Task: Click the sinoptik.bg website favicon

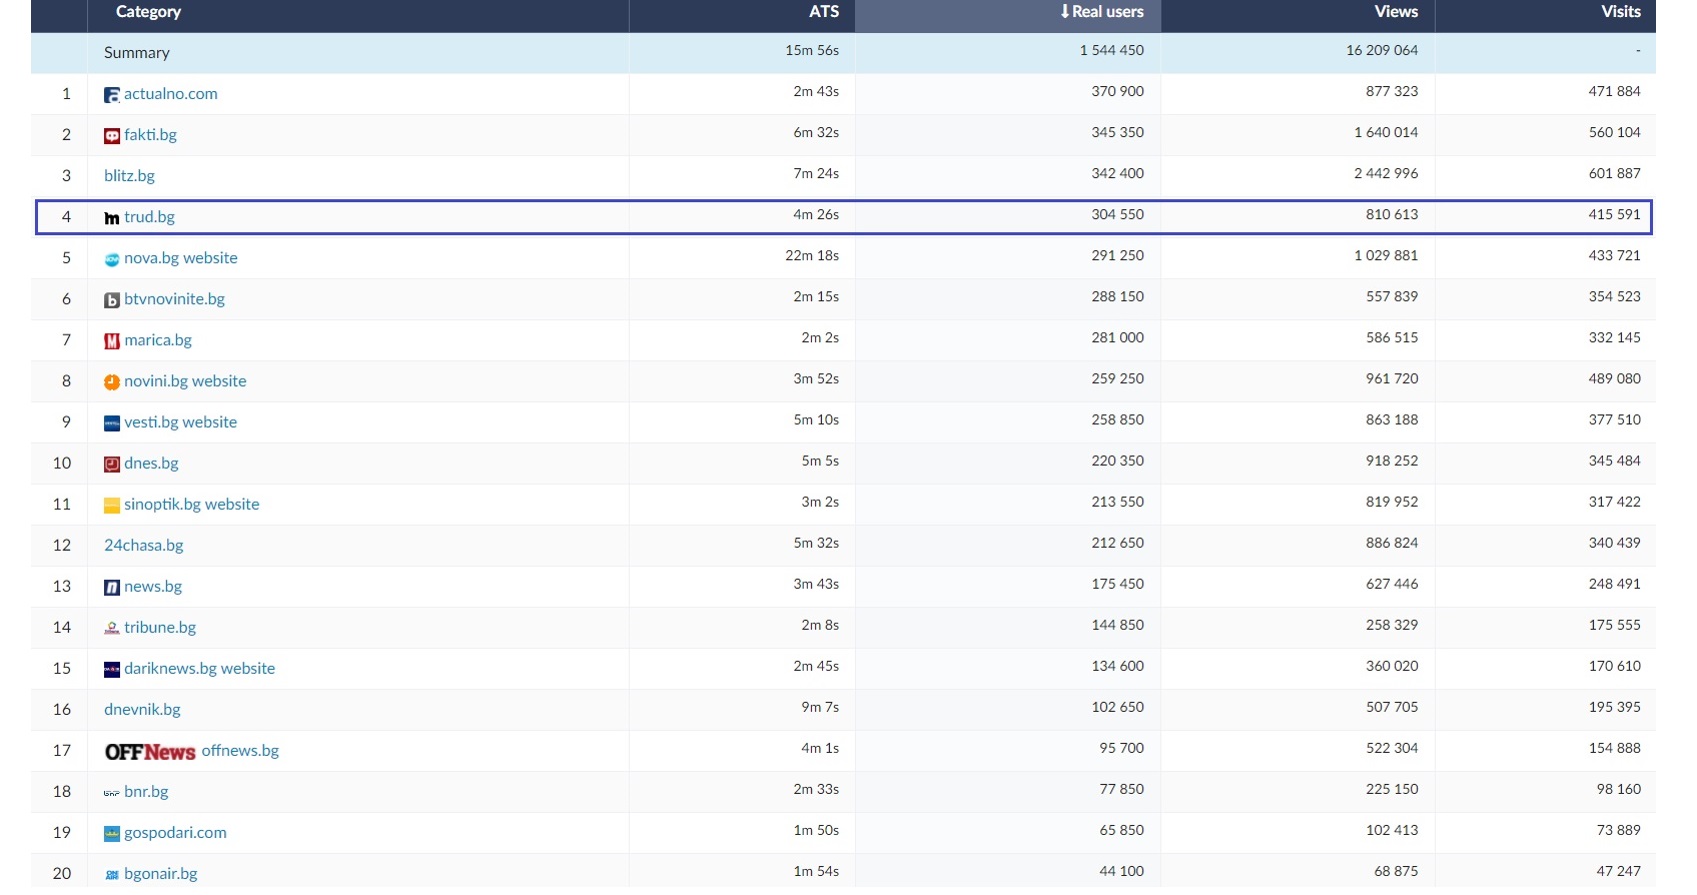Action: coord(112,505)
